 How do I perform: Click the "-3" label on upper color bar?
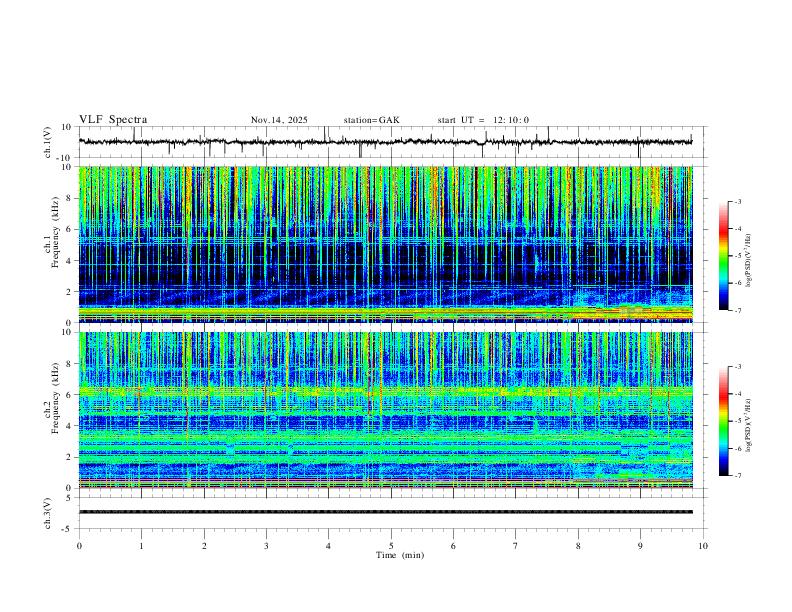738,201
